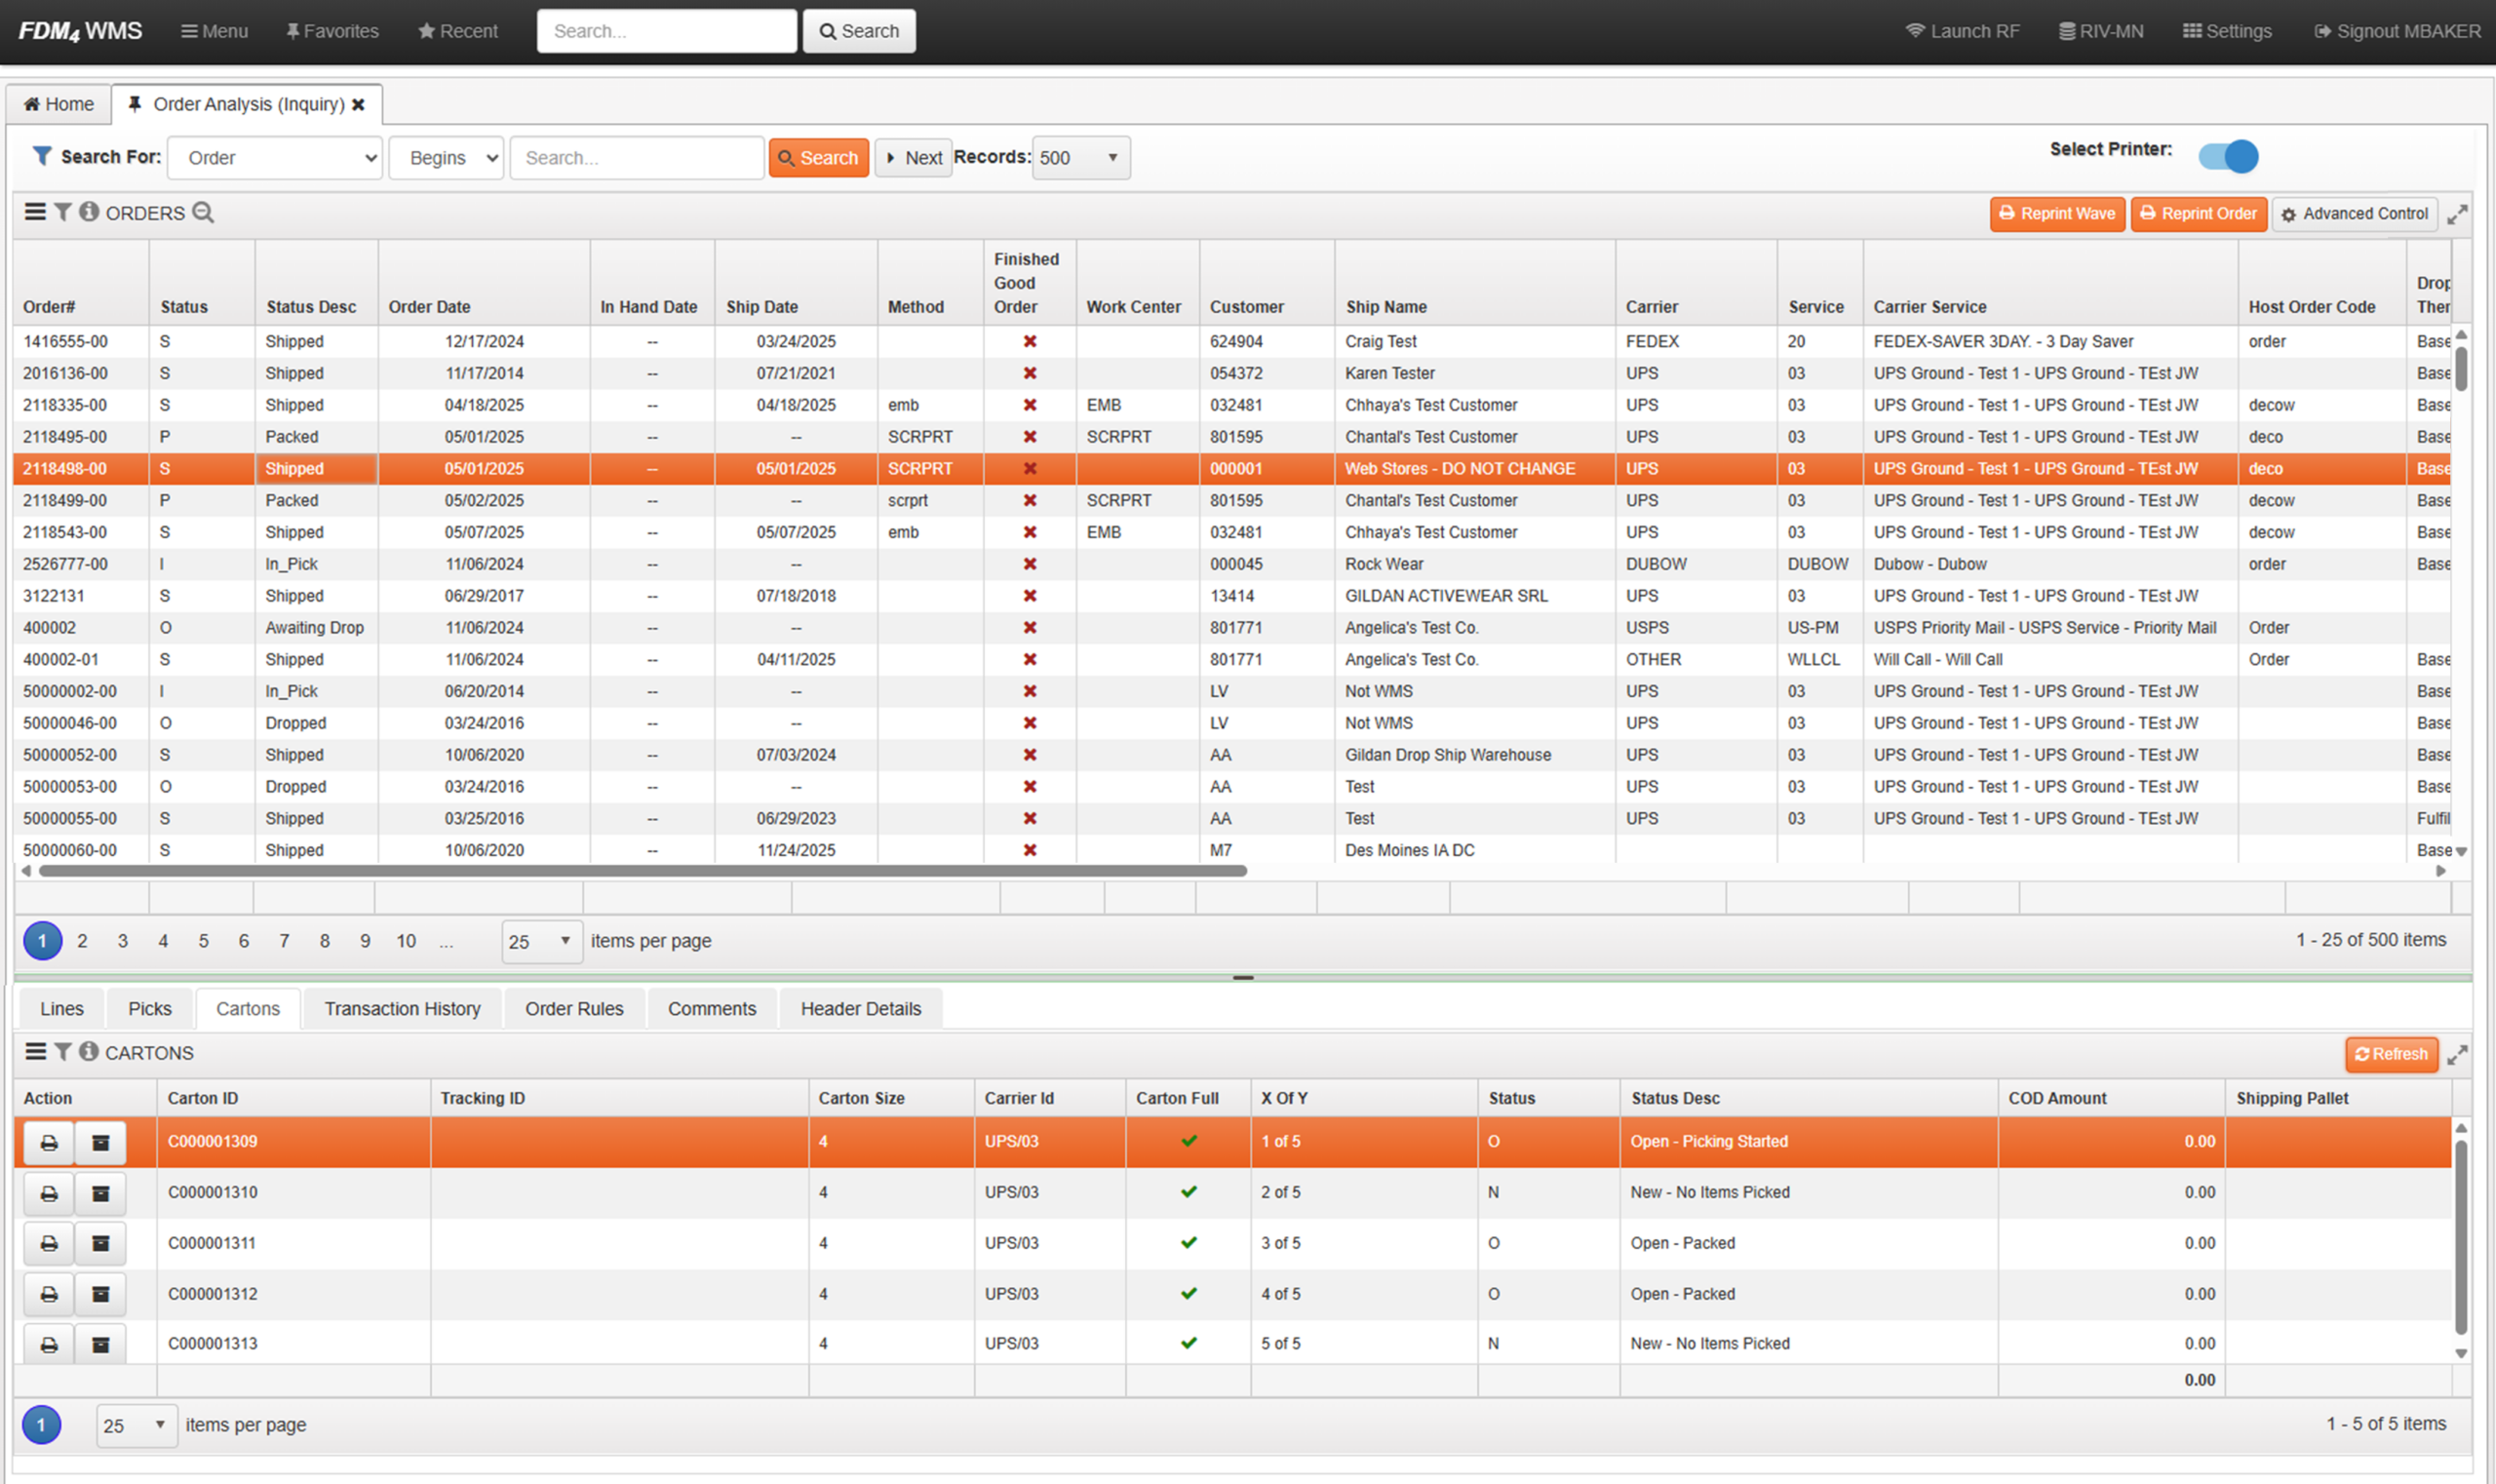This screenshot has width=2496, height=1484.
Task: Click the Advanced Control button
Action: [2354, 214]
